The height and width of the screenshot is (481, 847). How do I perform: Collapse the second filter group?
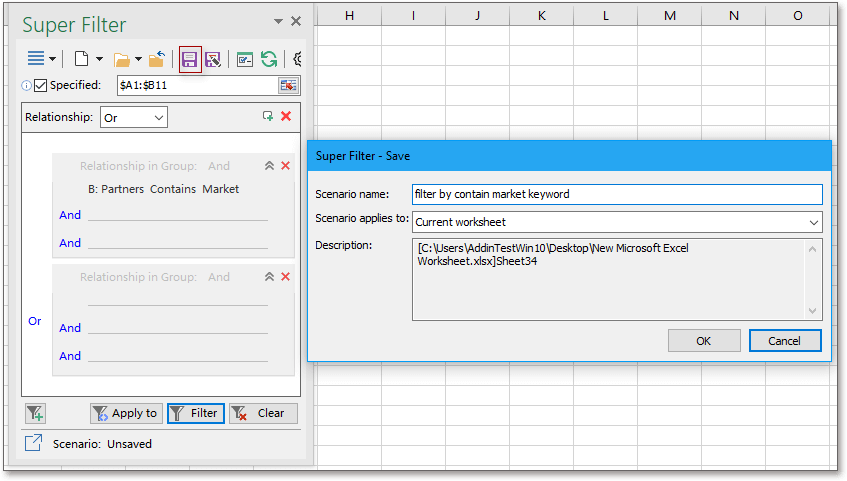pos(269,277)
